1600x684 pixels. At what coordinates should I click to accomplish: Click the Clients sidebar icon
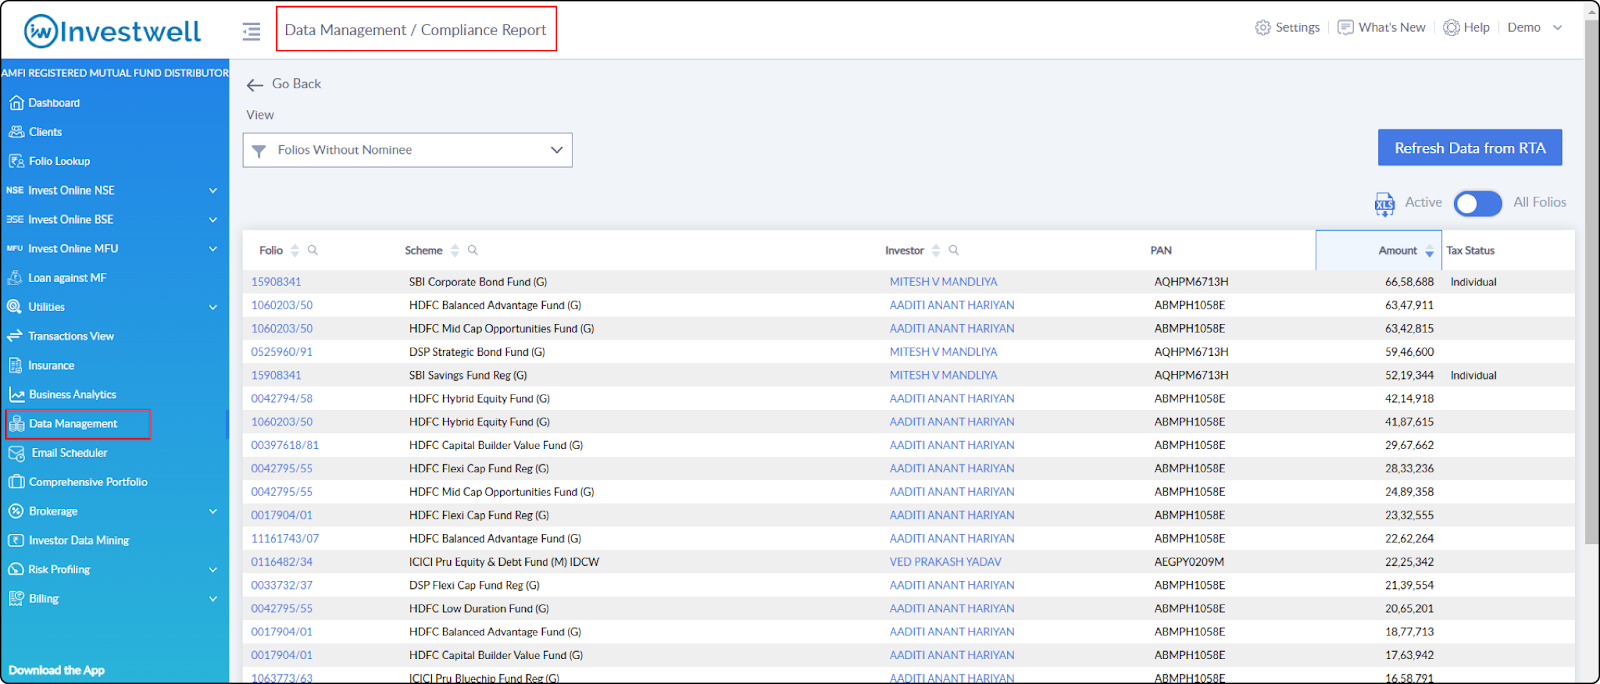[16, 132]
